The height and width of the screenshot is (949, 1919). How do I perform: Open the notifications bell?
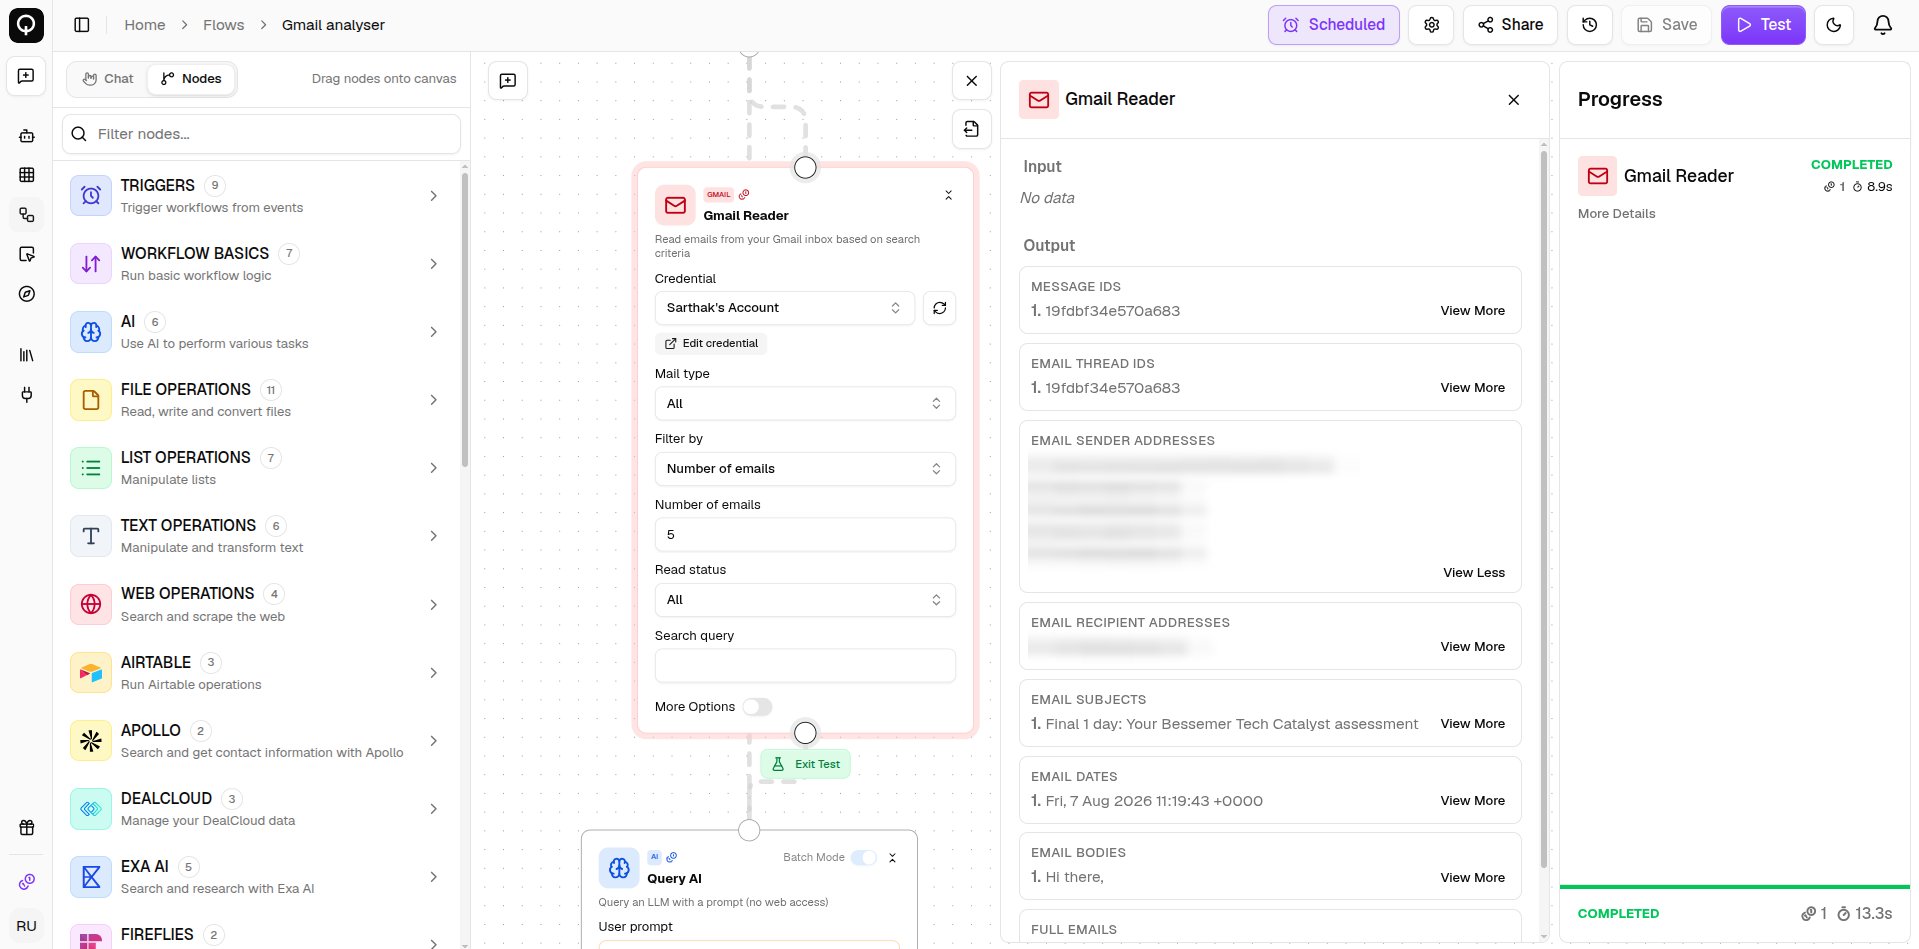[1883, 25]
